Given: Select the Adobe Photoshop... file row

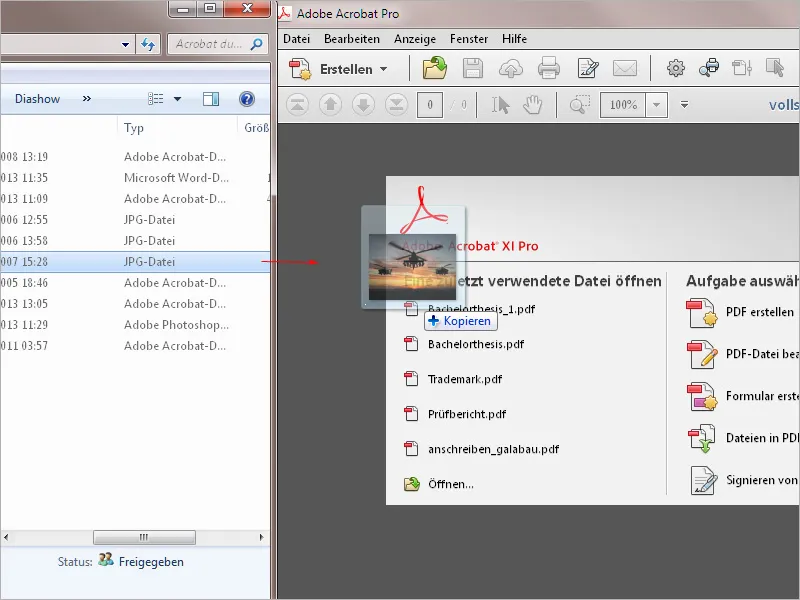Looking at the screenshot, I should pyautogui.click(x=135, y=325).
